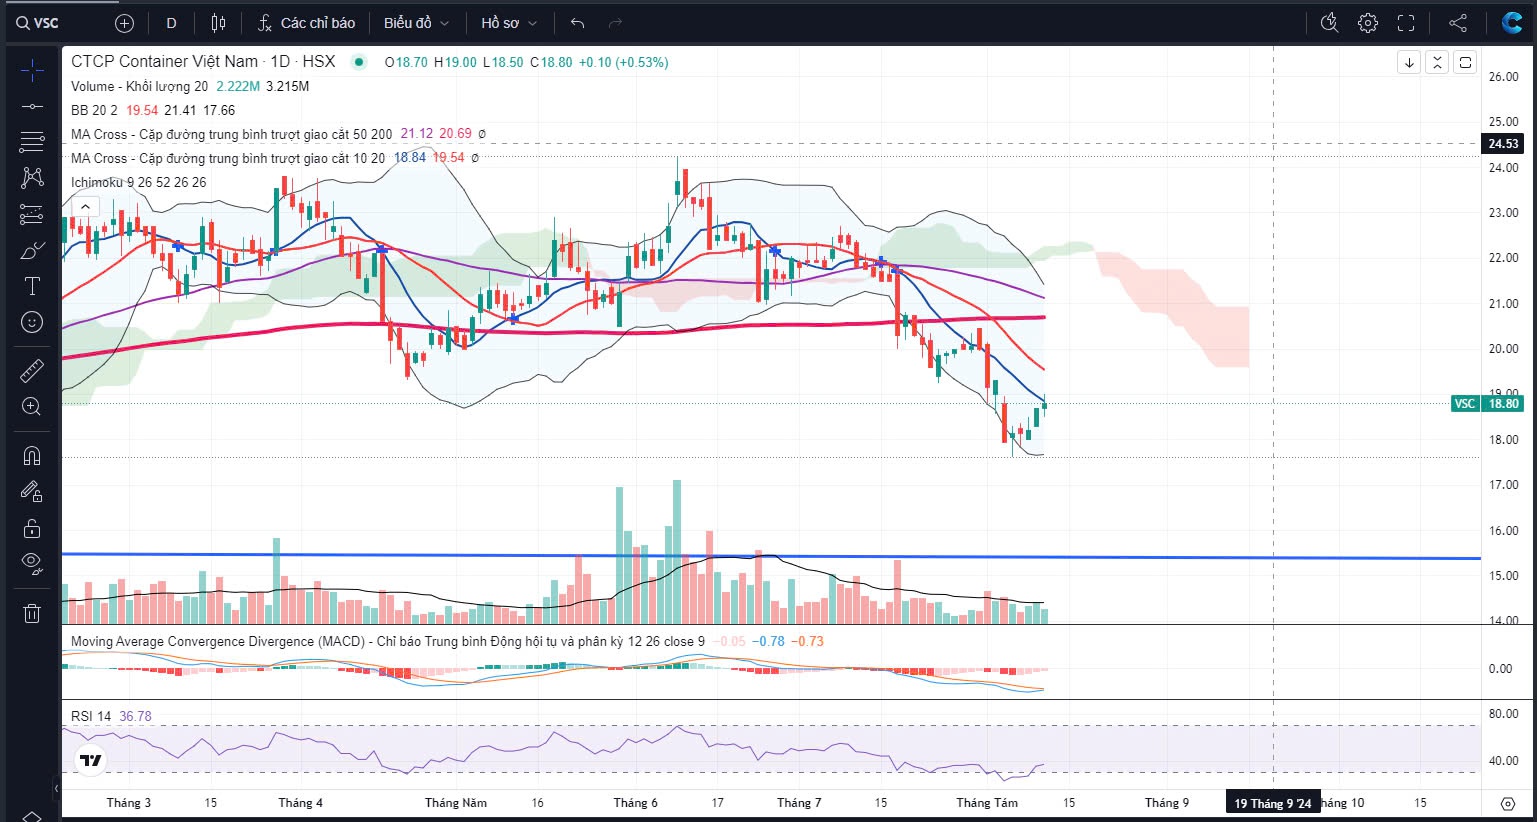Screen dimensions: 1537x822
Task: Select the forecast and position tool
Action: (32, 214)
